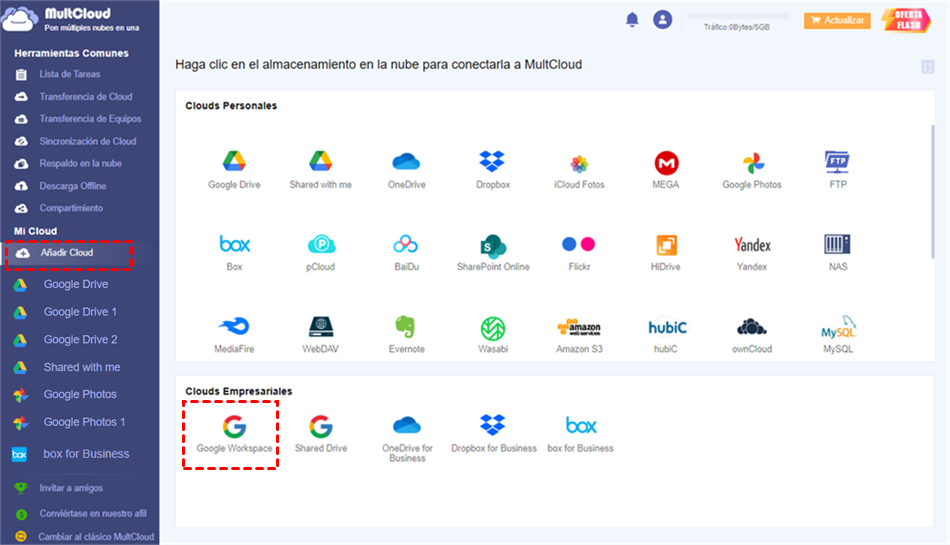
Task: Click Añadir Cloud in the sidebar
Action: (x=68, y=253)
